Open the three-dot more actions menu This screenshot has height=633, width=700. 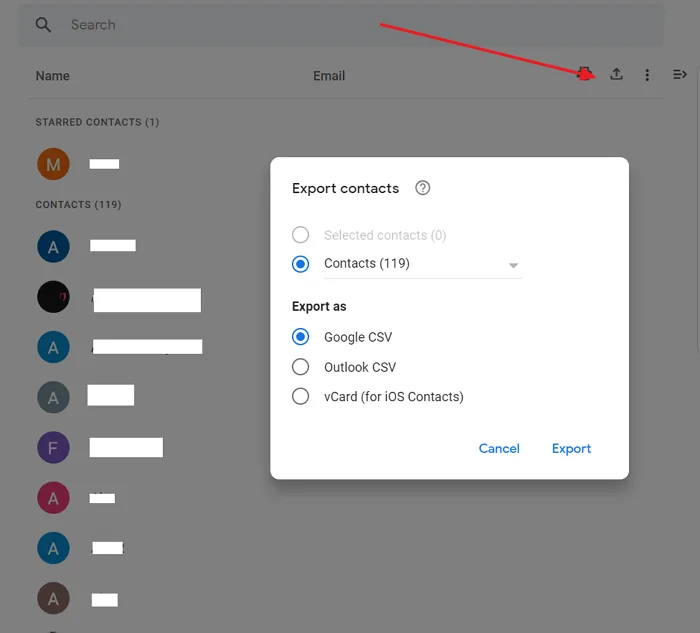click(647, 75)
